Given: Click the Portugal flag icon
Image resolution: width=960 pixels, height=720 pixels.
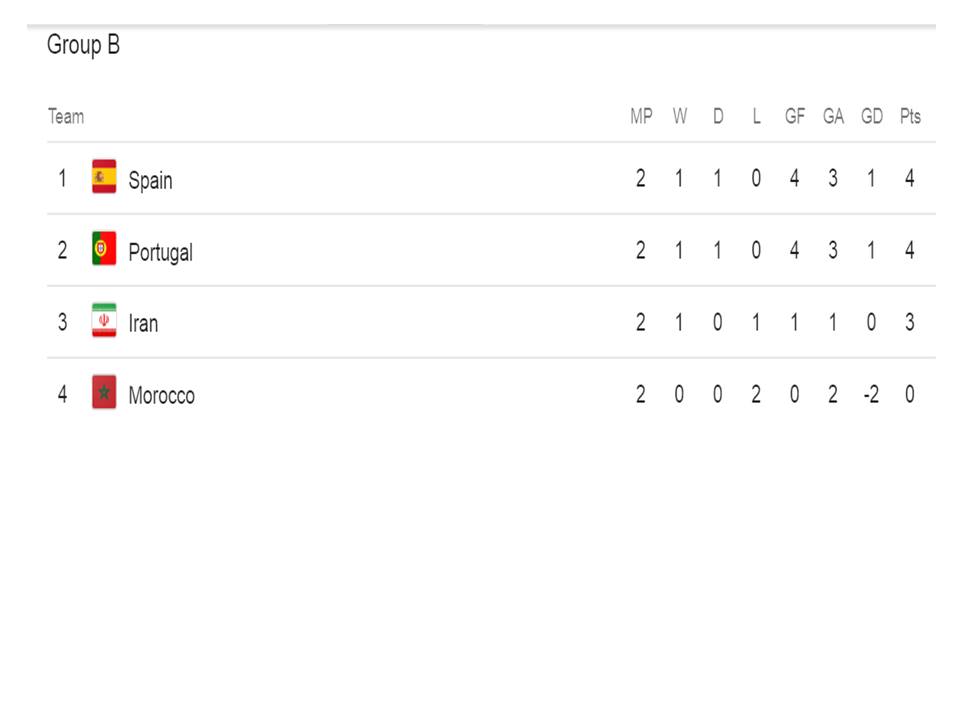Looking at the screenshot, I should point(104,248).
